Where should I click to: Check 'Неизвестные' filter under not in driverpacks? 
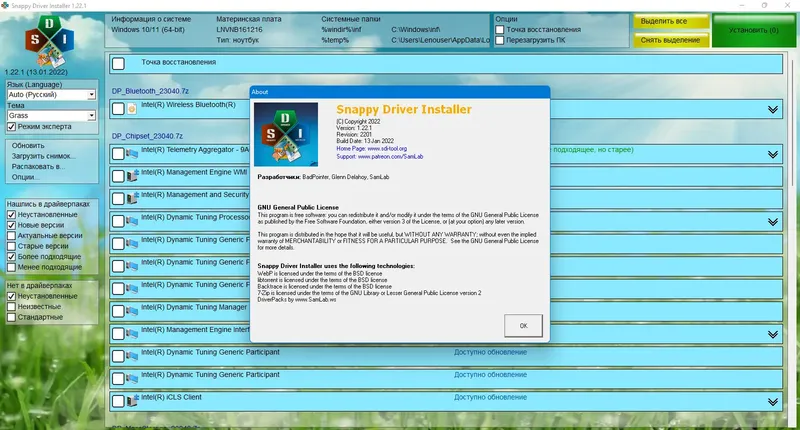click(11, 307)
